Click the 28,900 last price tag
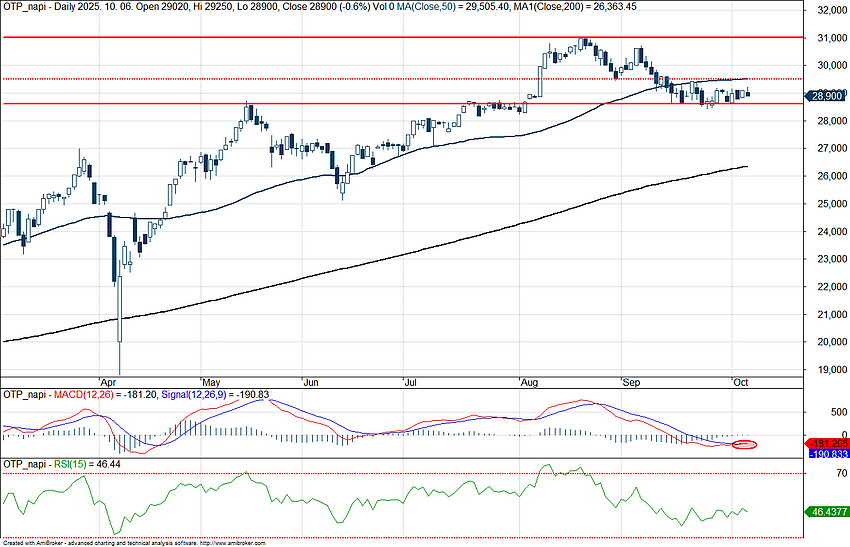The width and height of the screenshot is (850, 547). [826, 96]
